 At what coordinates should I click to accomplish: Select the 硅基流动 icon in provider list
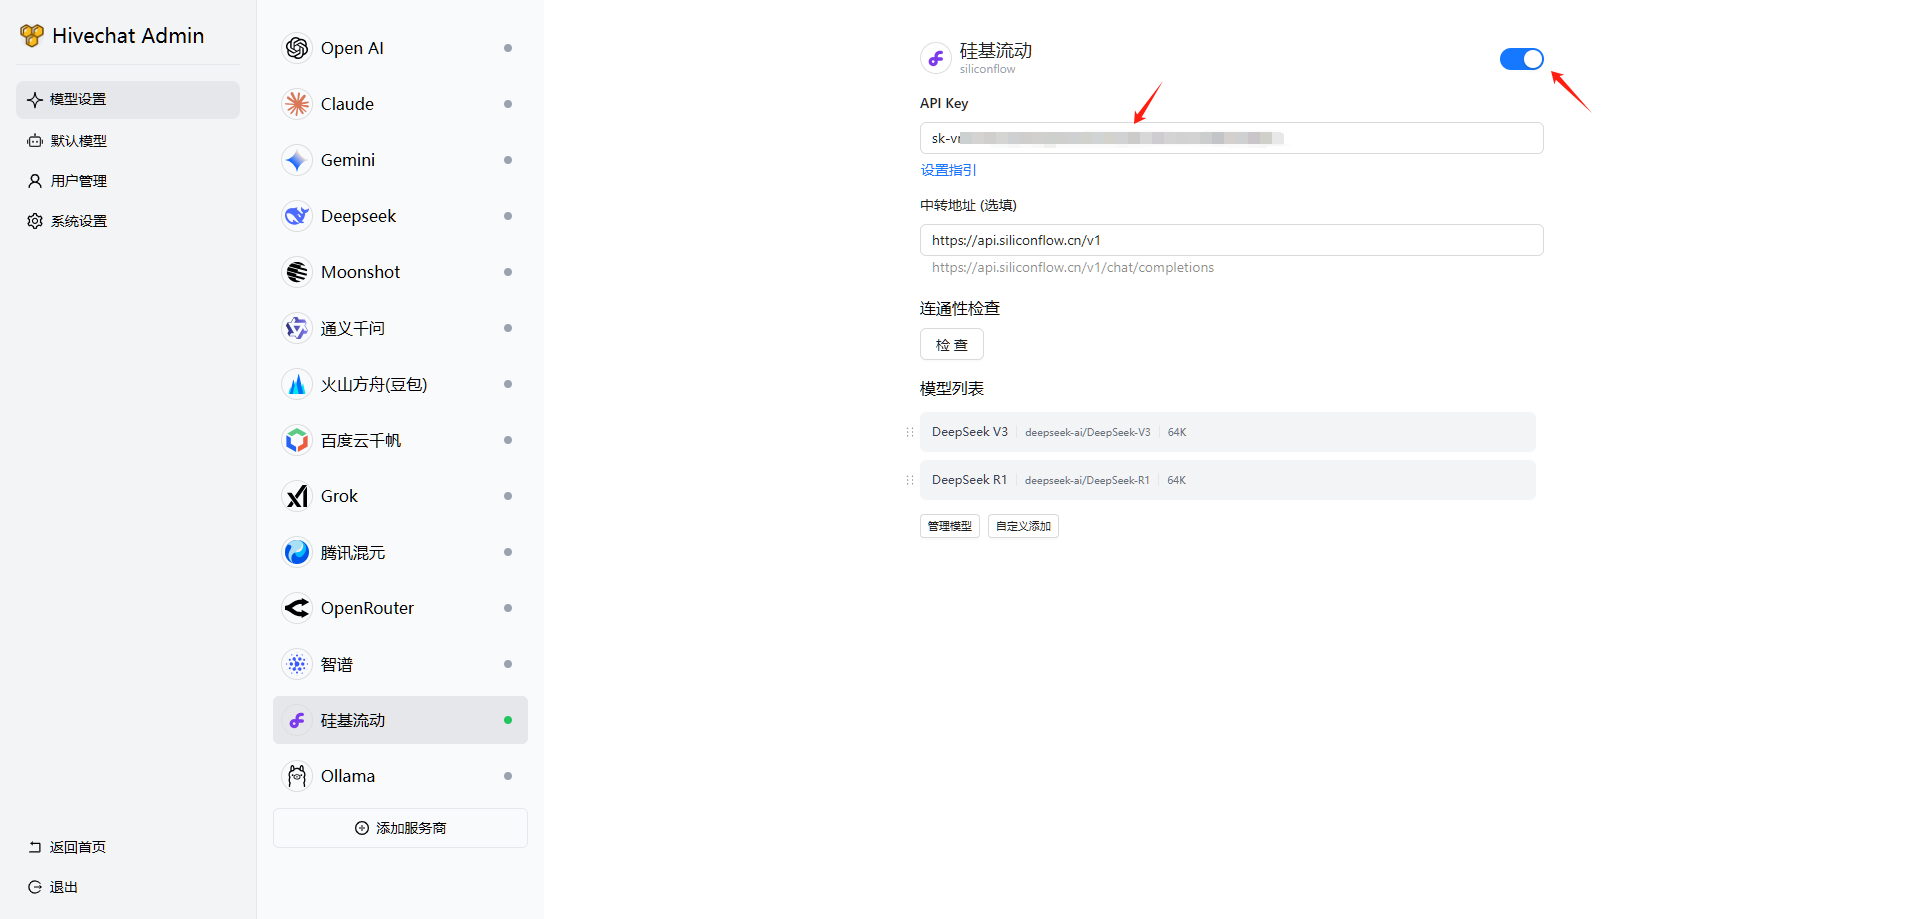[297, 720]
